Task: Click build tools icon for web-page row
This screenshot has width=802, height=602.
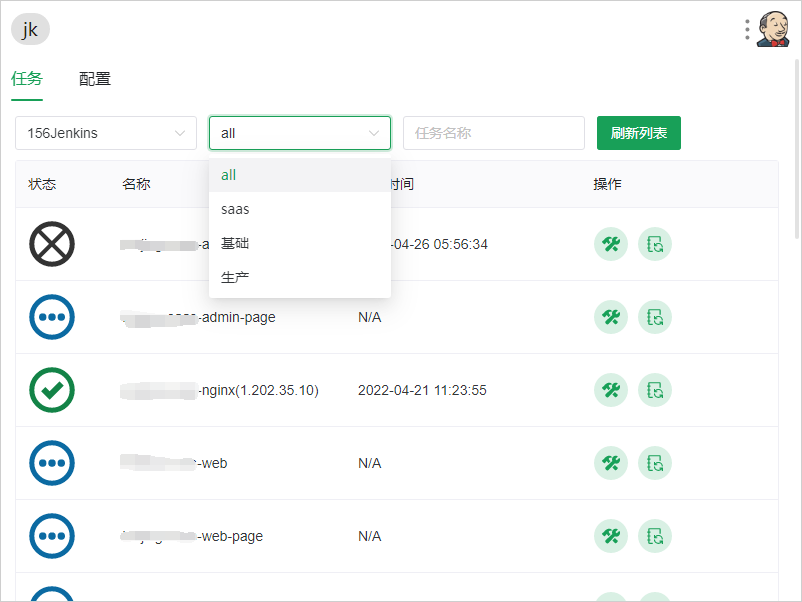Action: [x=611, y=536]
